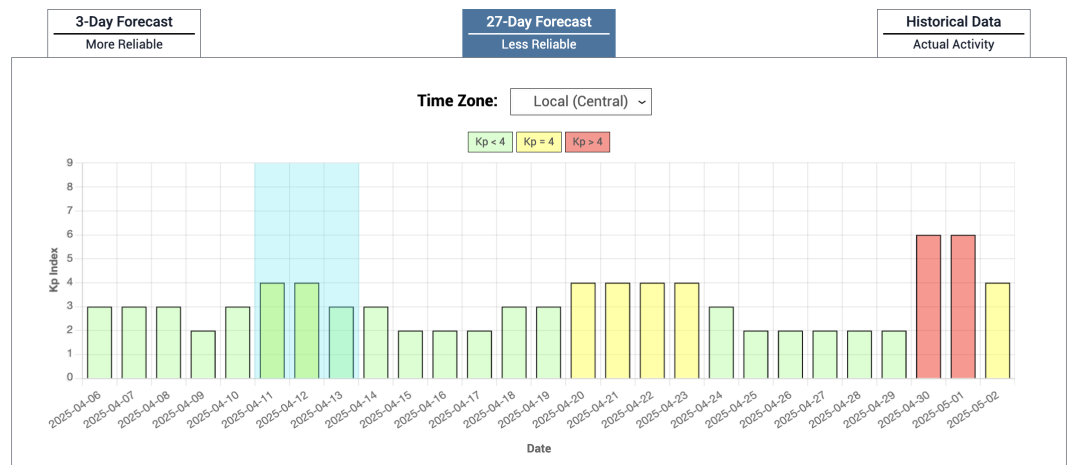Select the bar for 2025-04-16

[445, 354]
